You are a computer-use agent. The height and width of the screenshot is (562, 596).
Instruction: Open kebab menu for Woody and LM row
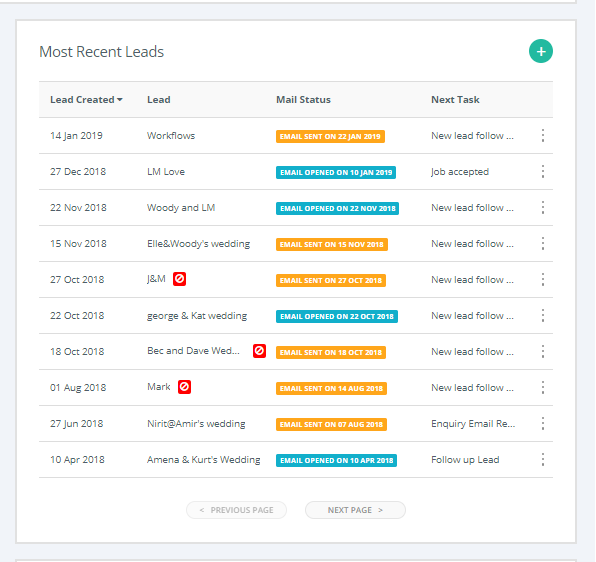tap(543, 208)
